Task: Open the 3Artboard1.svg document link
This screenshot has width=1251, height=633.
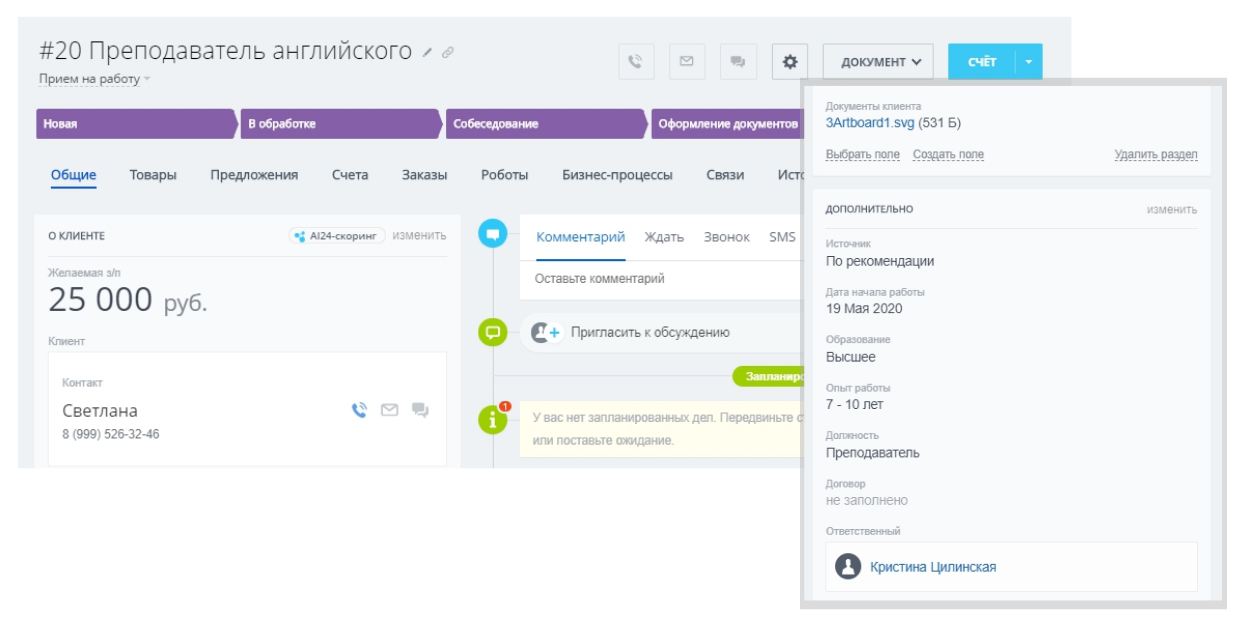Action: [870, 123]
